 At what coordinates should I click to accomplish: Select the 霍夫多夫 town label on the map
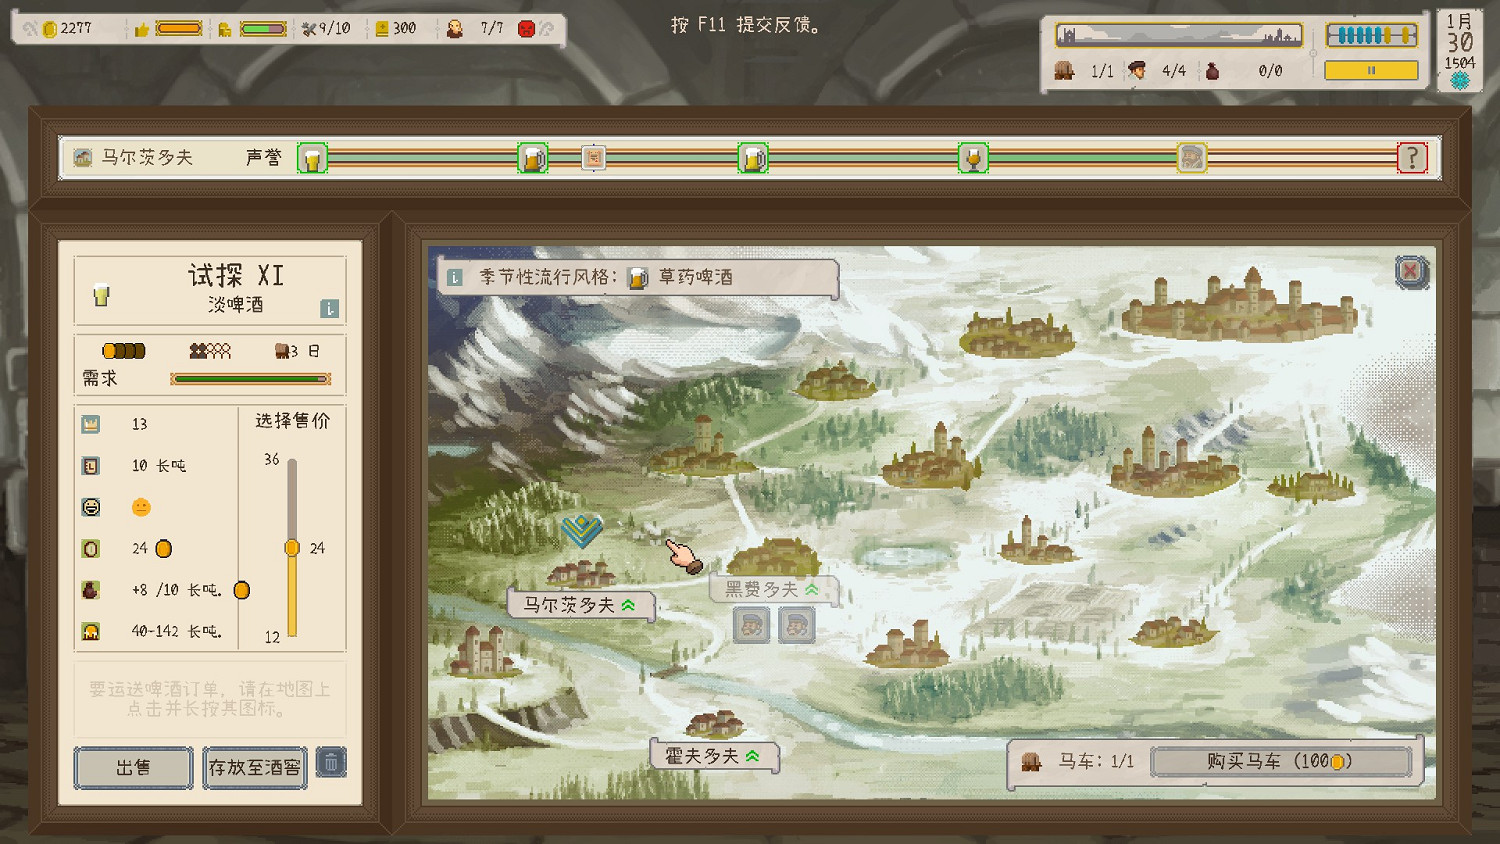(x=713, y=756)
